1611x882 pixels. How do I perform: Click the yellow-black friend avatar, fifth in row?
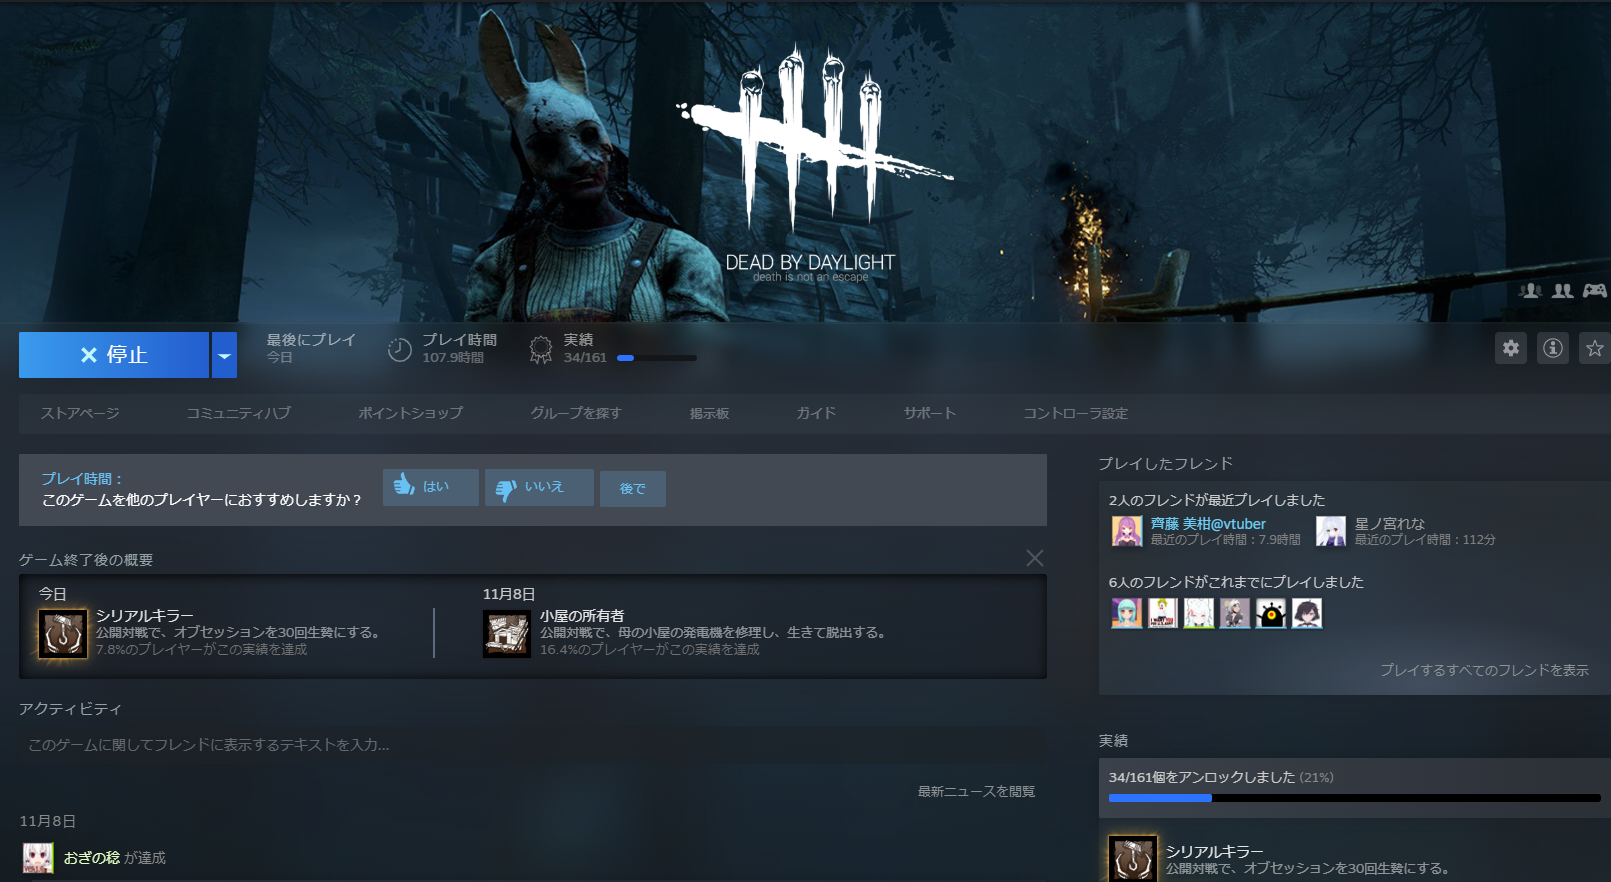tap(1271, 613)
